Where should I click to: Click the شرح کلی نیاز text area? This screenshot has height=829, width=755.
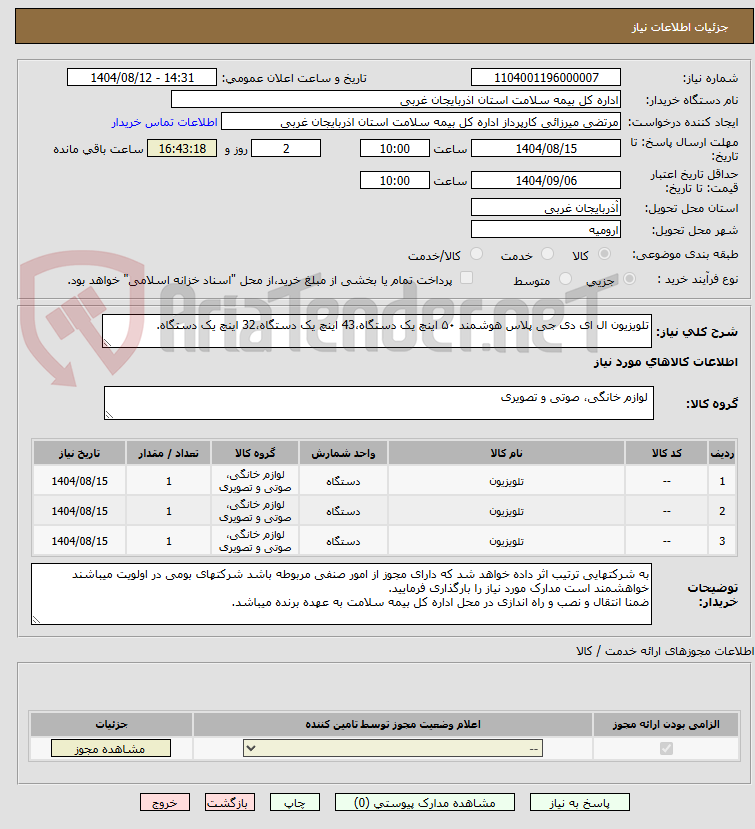(376, 331)
